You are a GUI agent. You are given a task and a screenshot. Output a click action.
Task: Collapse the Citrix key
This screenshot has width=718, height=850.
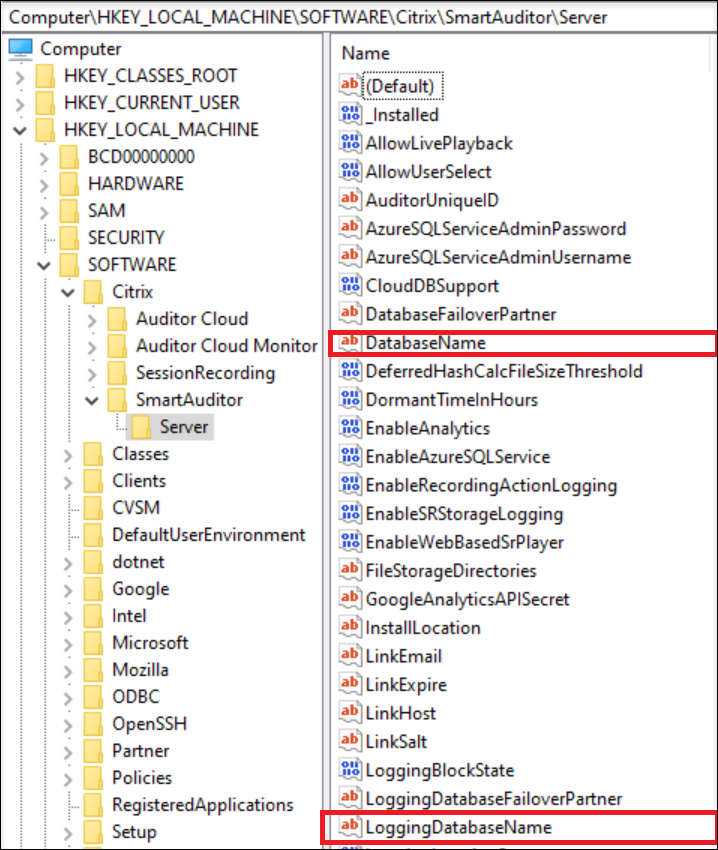pyautogui.click(x=68, y=293)
